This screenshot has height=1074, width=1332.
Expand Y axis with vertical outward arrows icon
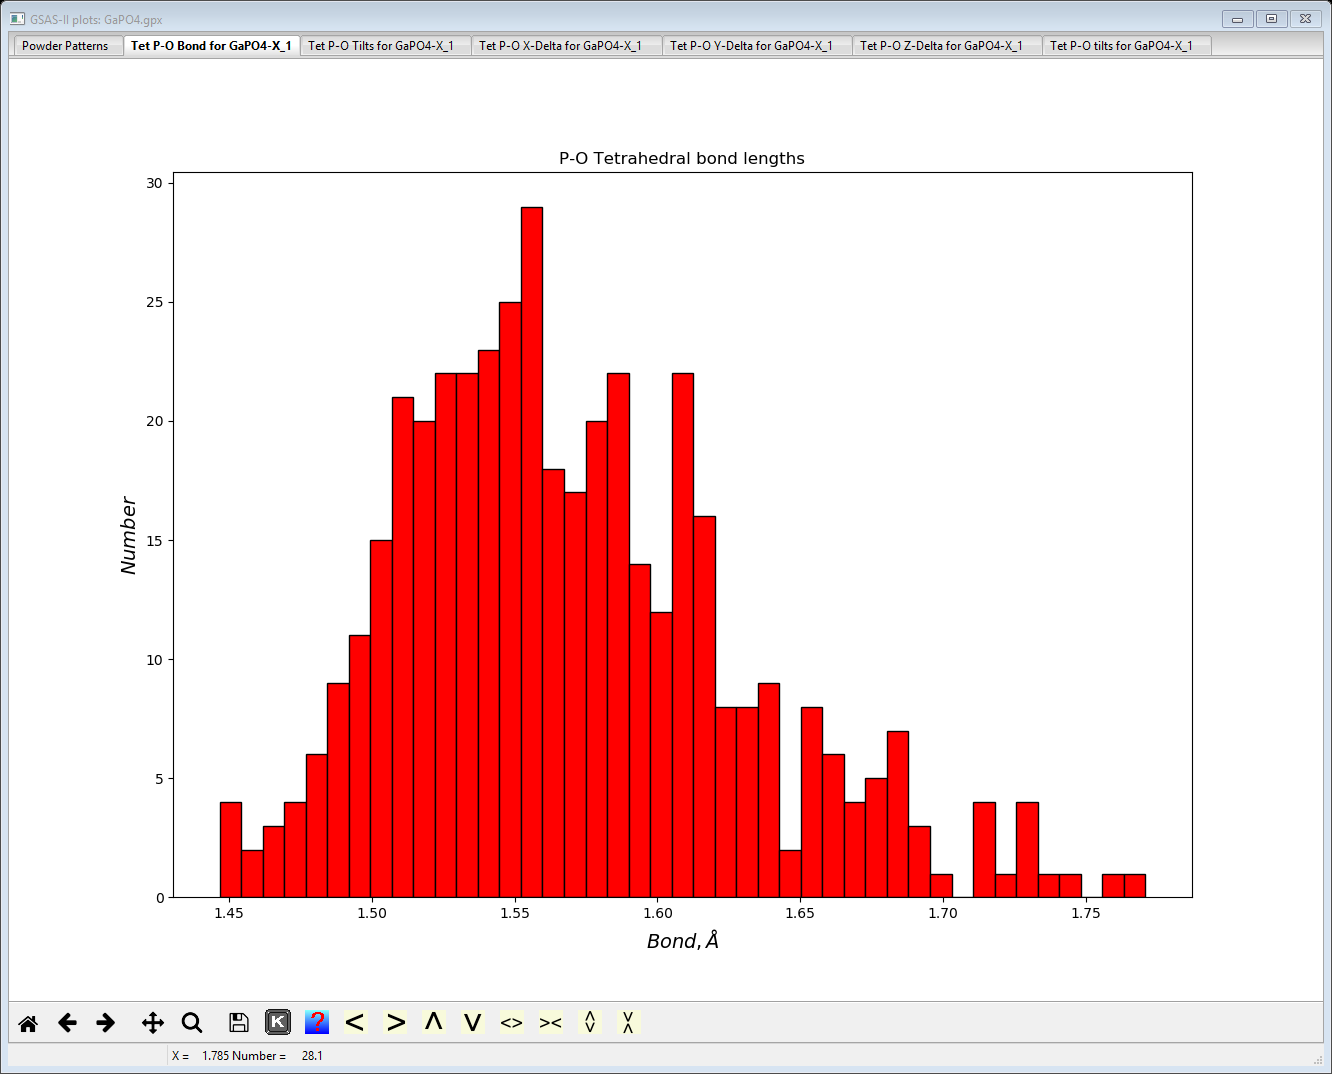pyautogui.click(x=590, y=1022)
